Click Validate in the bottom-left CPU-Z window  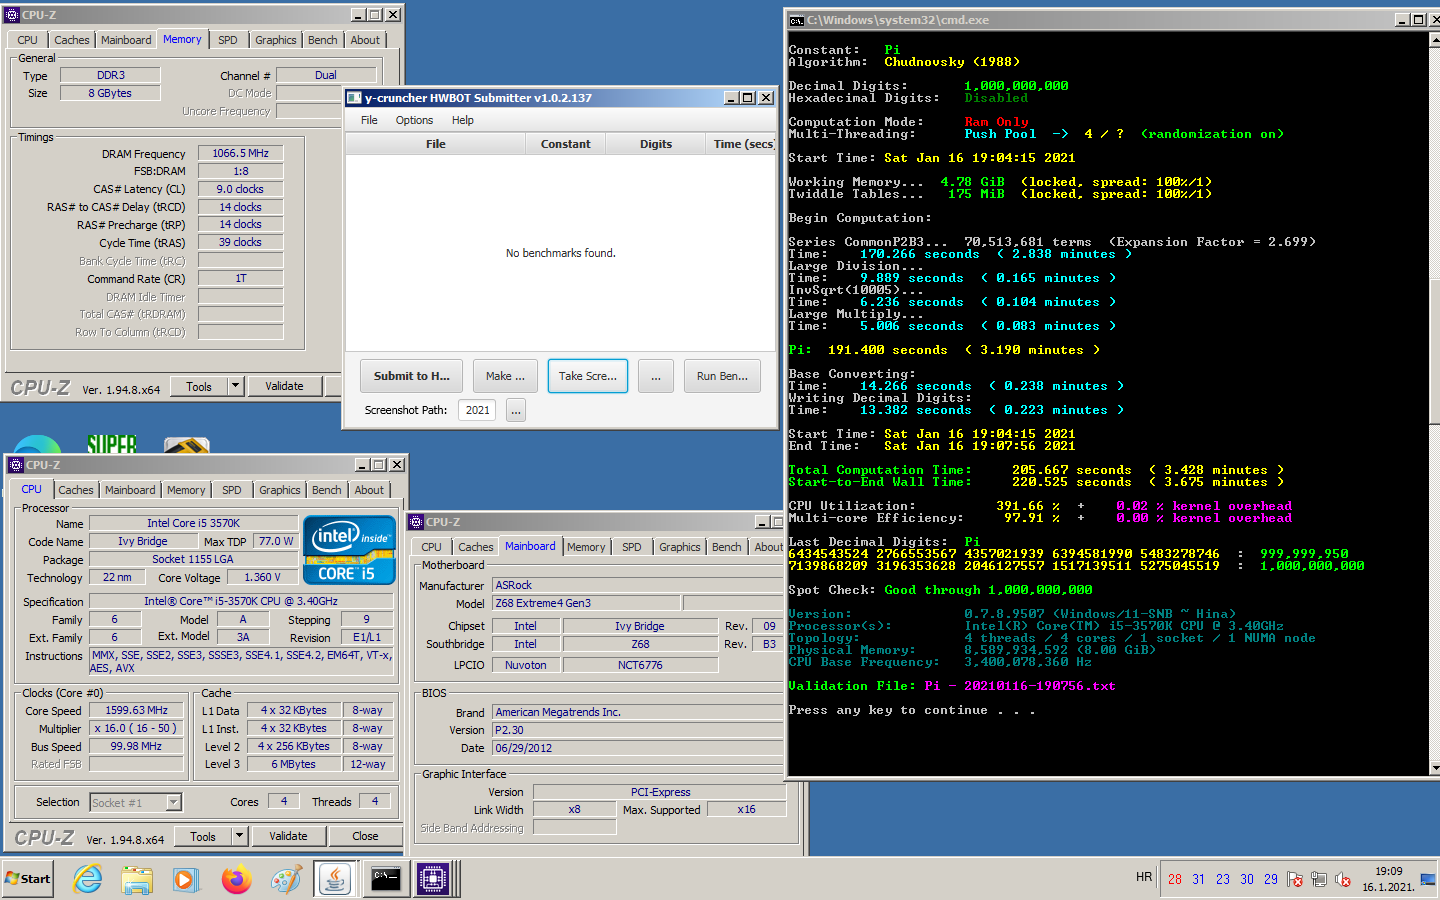[288, 836]
